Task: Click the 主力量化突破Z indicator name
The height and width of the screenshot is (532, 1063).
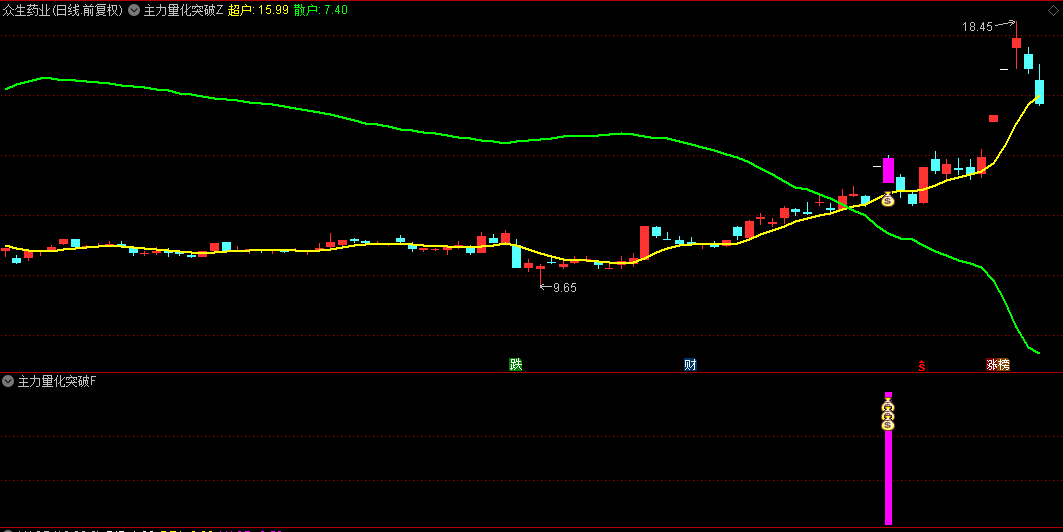Action: coord(183,10)
